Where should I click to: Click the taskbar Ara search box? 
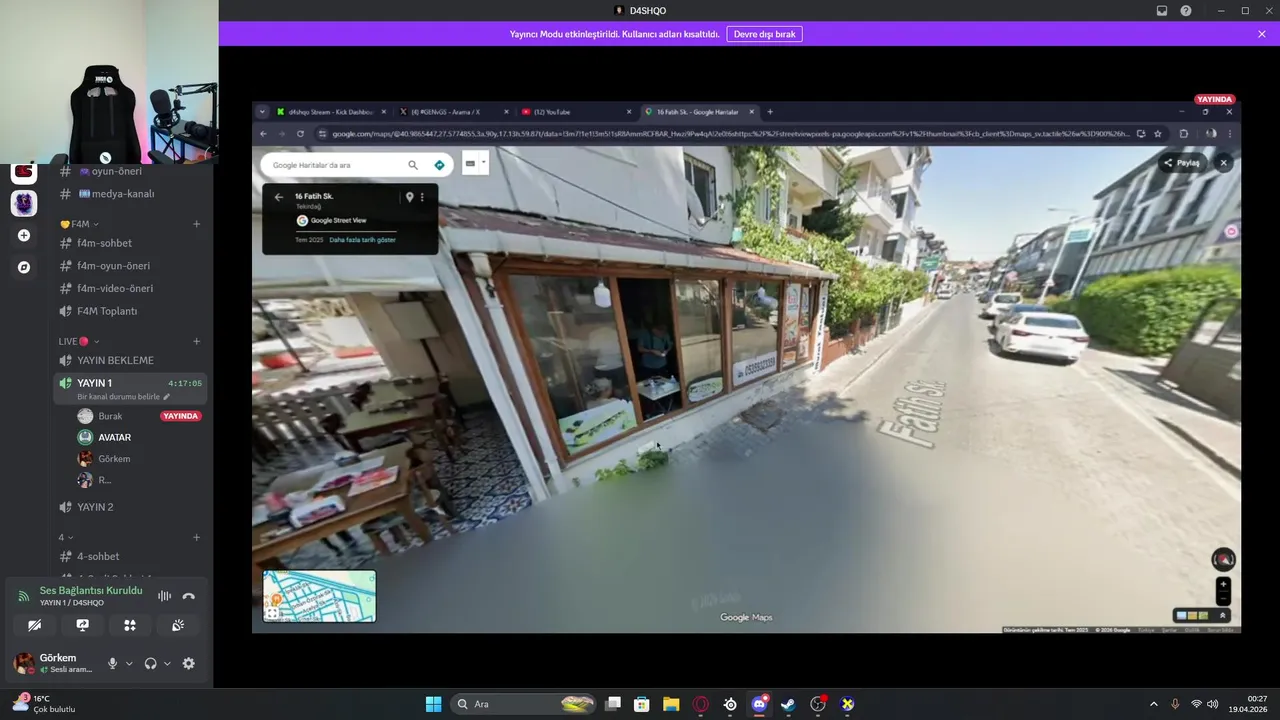(523, 704)
